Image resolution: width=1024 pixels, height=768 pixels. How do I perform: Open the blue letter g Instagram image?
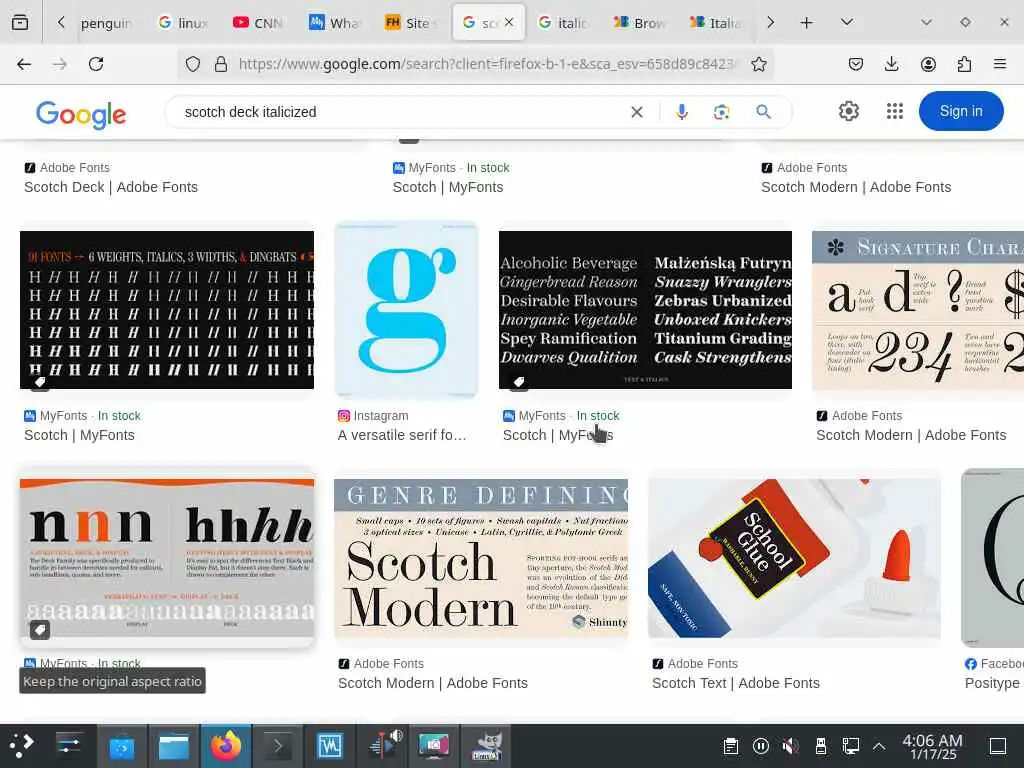(406, 310)
